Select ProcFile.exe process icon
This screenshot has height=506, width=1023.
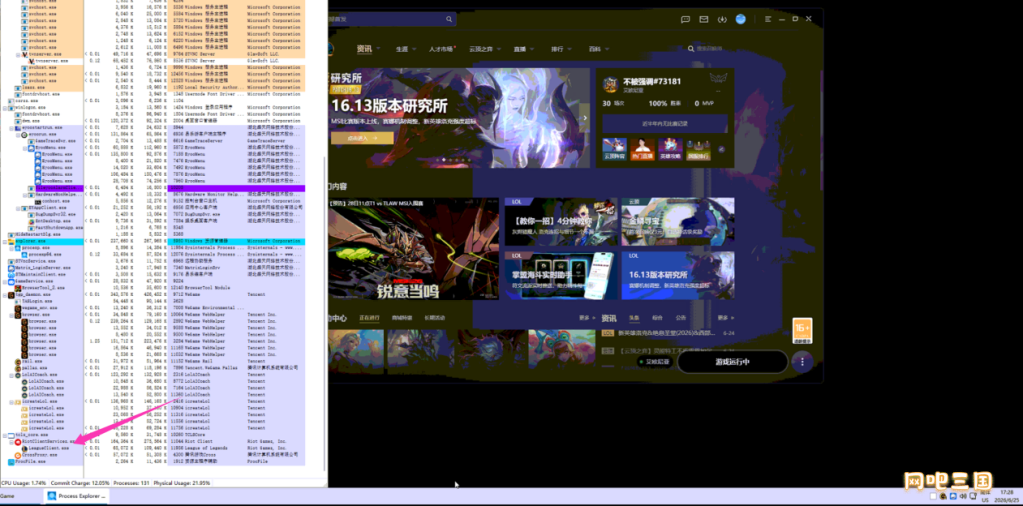11,462
